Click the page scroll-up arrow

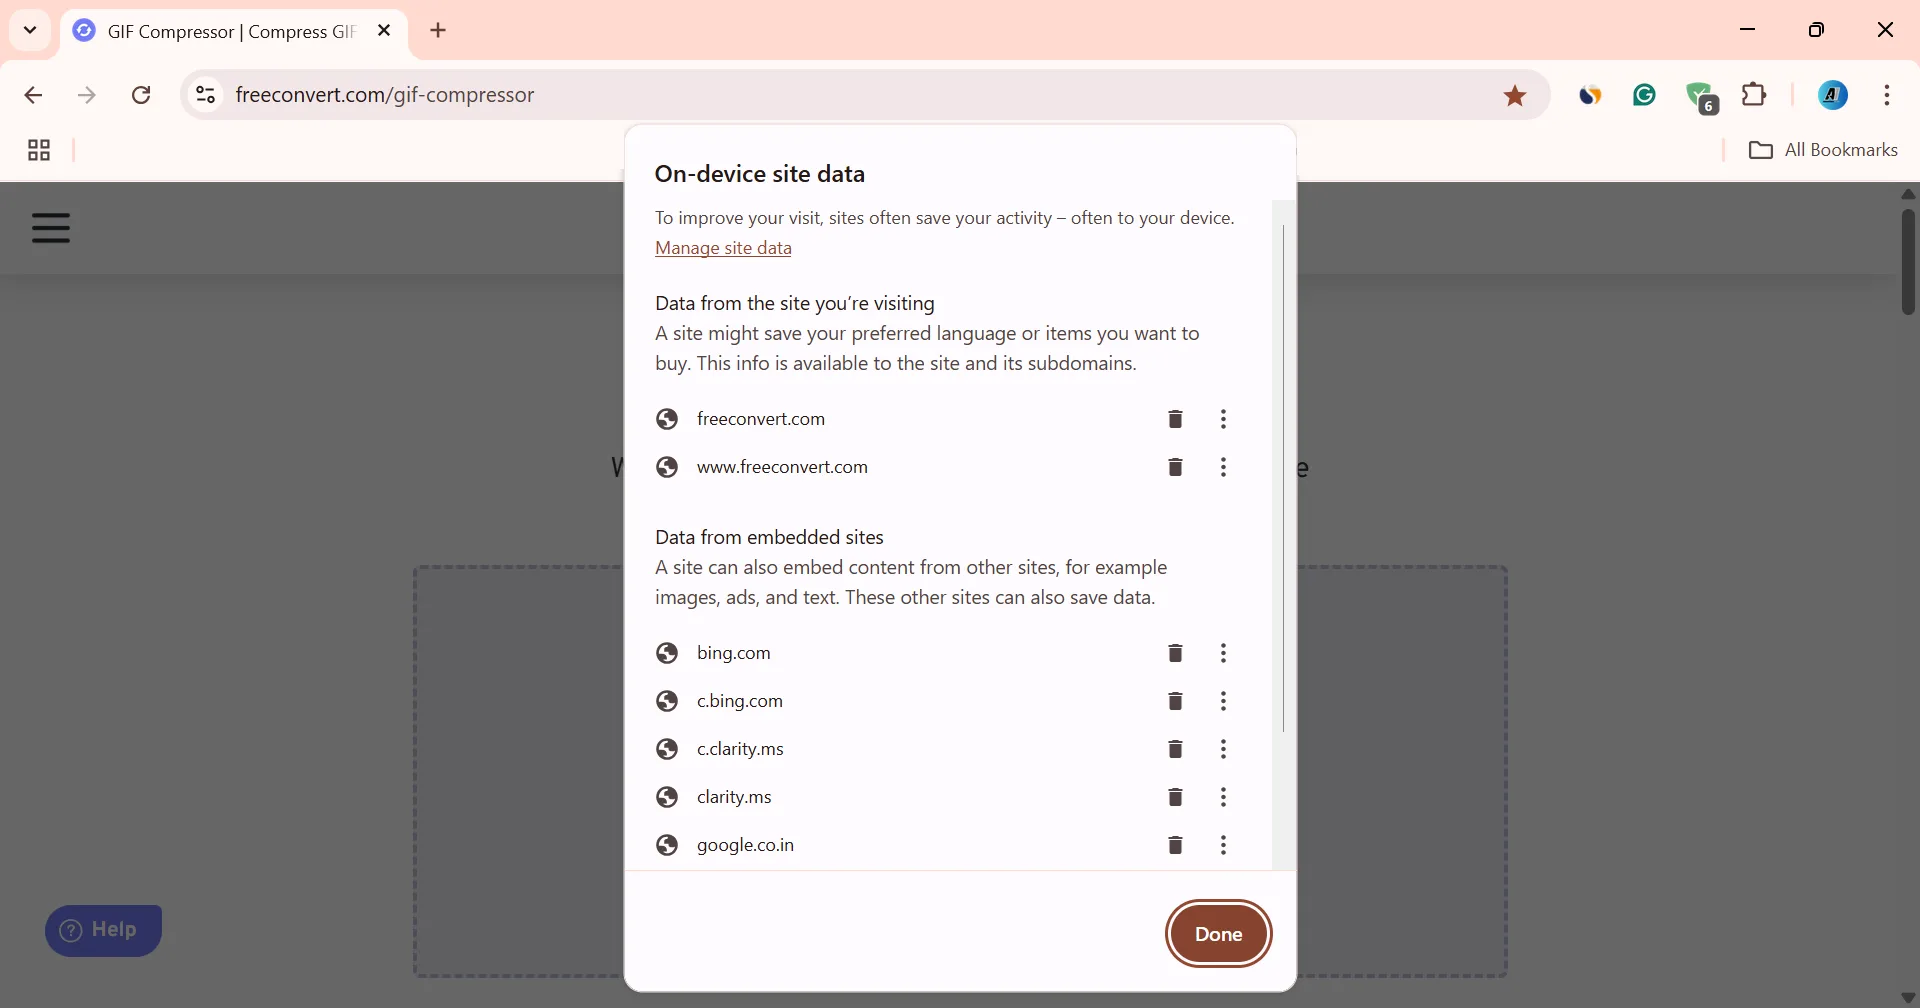tap(1909, 194)
